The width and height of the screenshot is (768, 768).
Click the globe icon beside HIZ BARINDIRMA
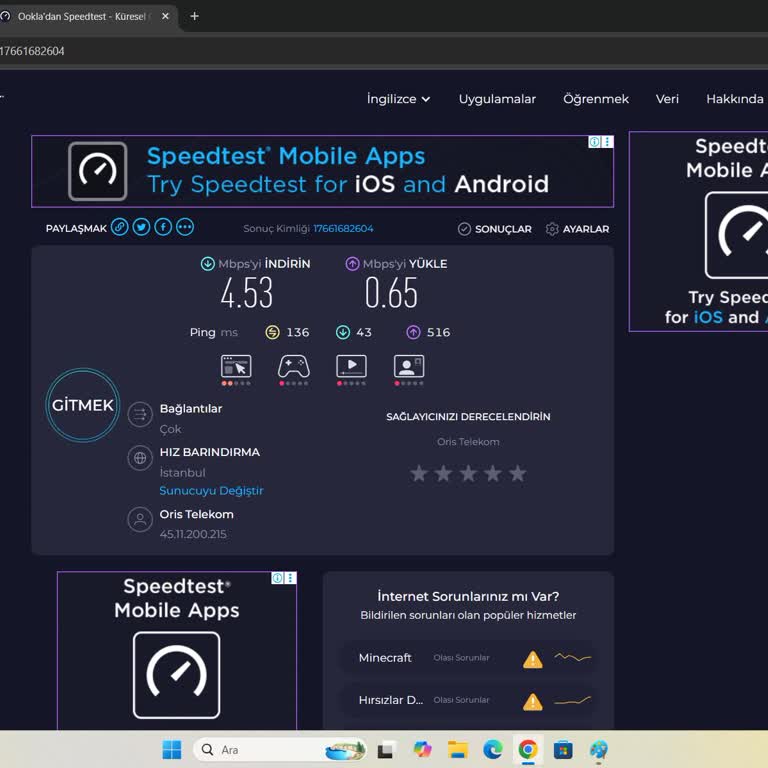[140, 458]
